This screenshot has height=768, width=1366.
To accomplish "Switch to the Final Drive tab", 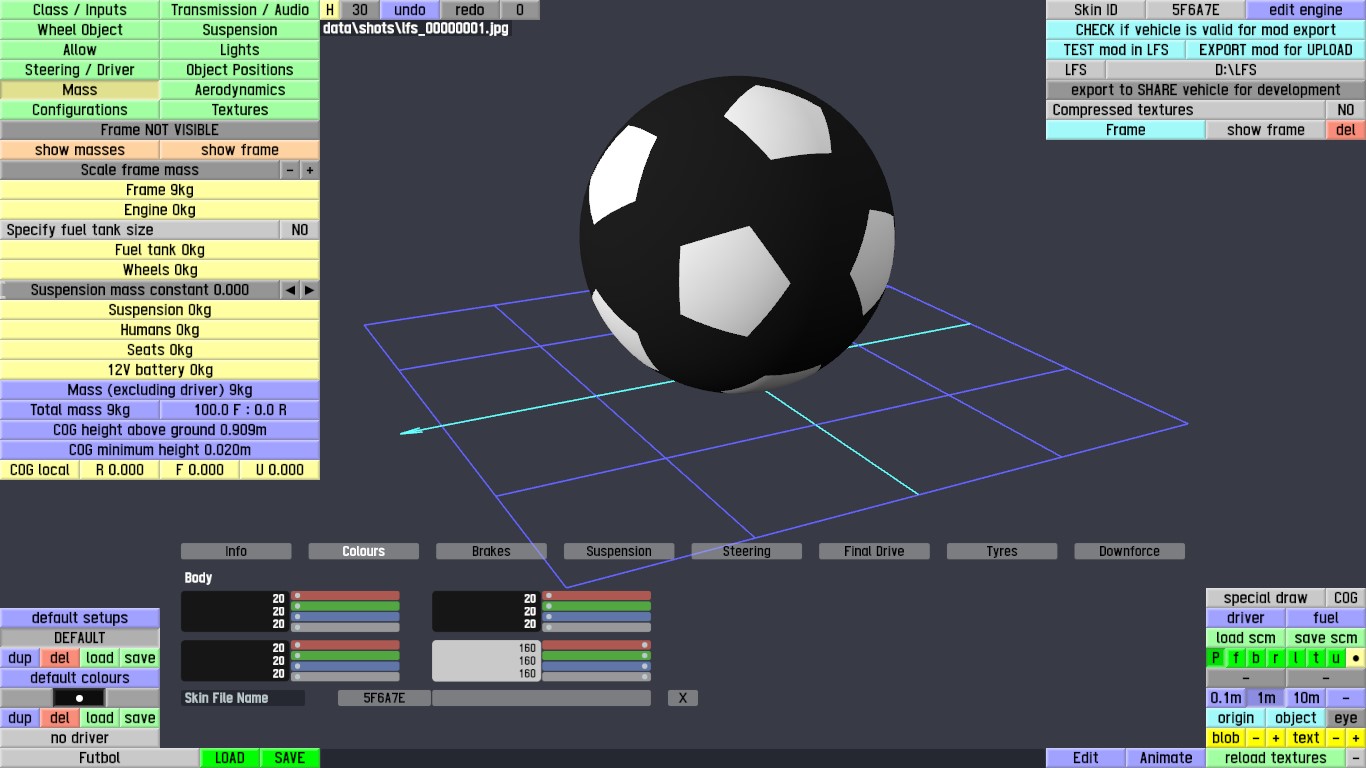I will (x=874, y=551).
